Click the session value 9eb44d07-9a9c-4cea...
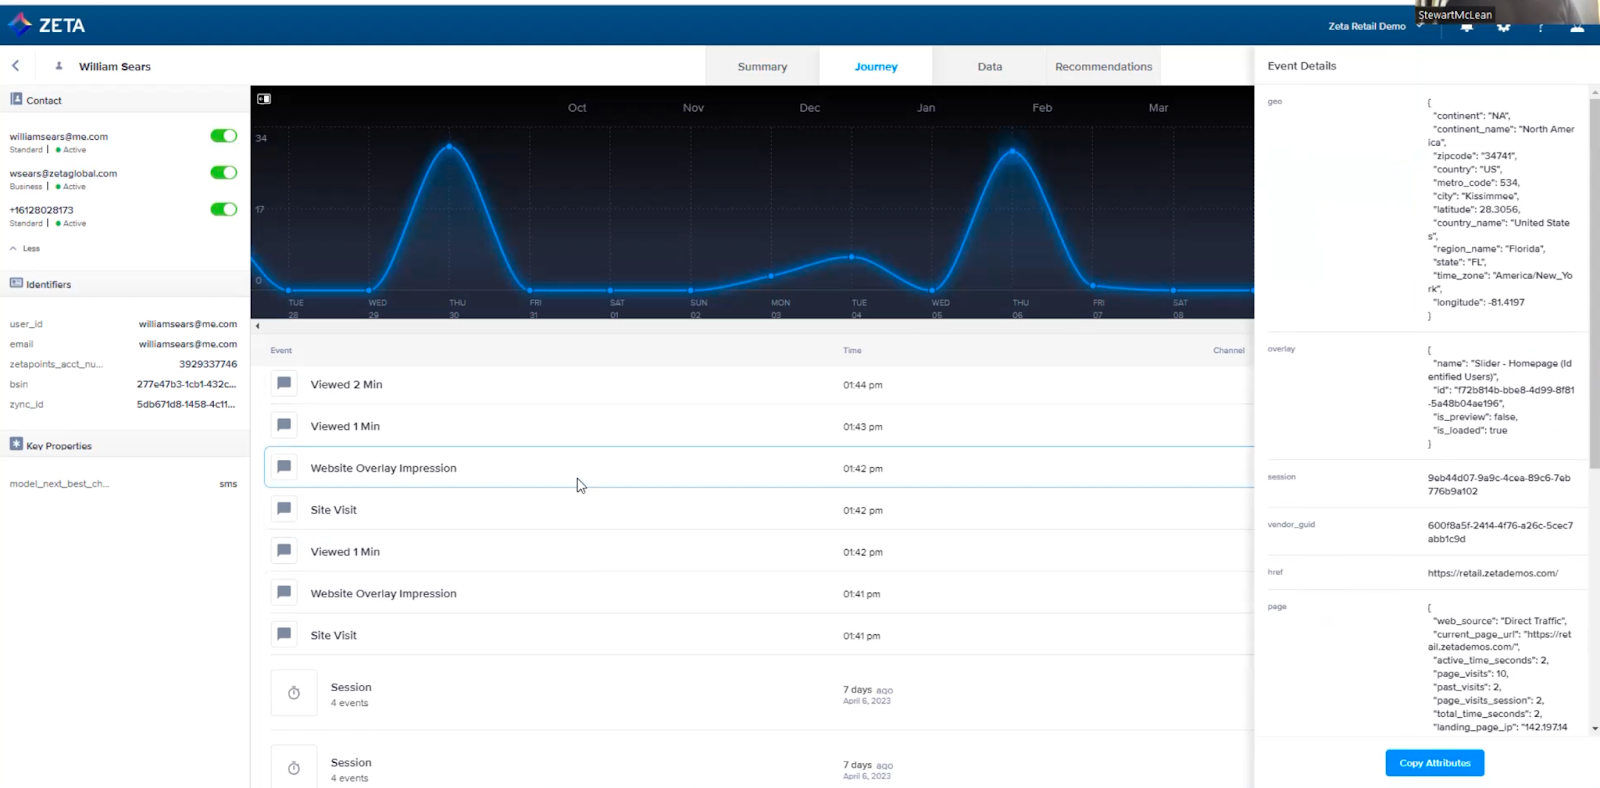This screenshot has height=788, width=1600. (1499, 484)
